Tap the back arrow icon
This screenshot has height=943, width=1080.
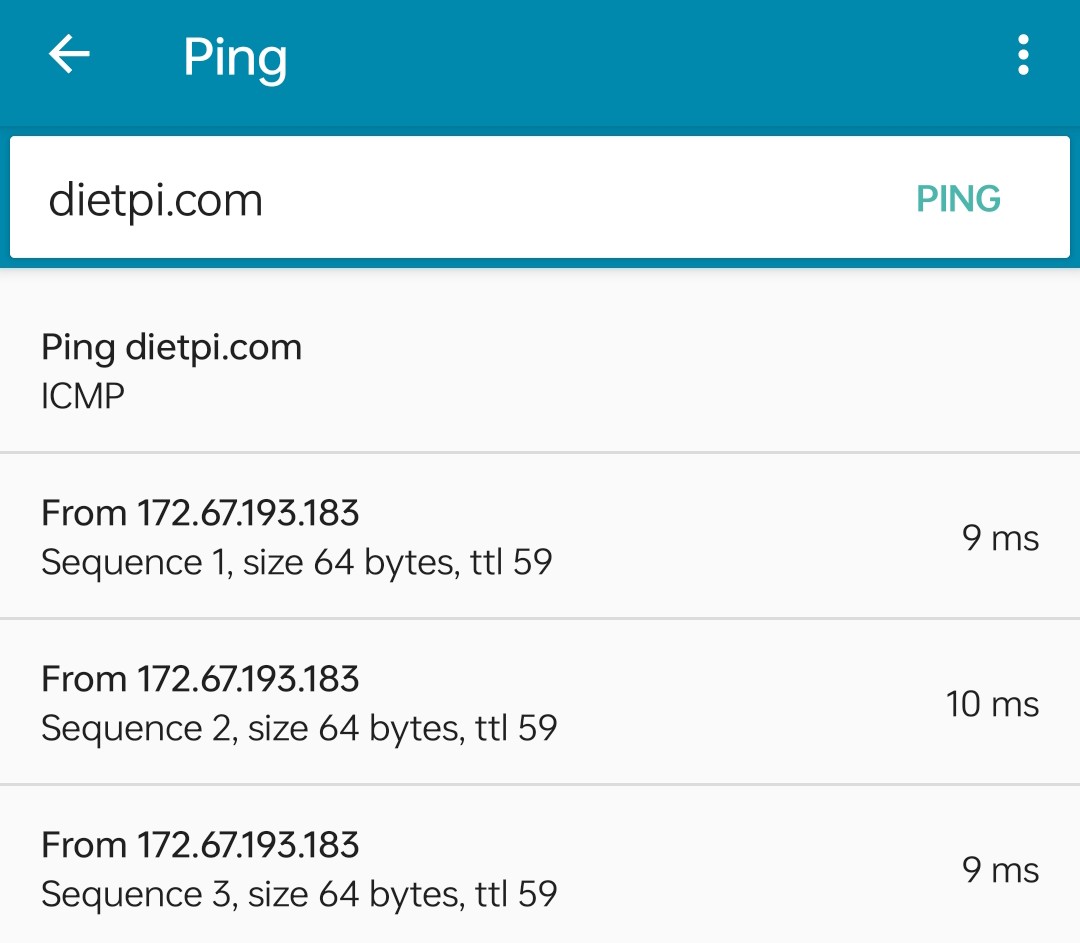(x=69, y=54)
